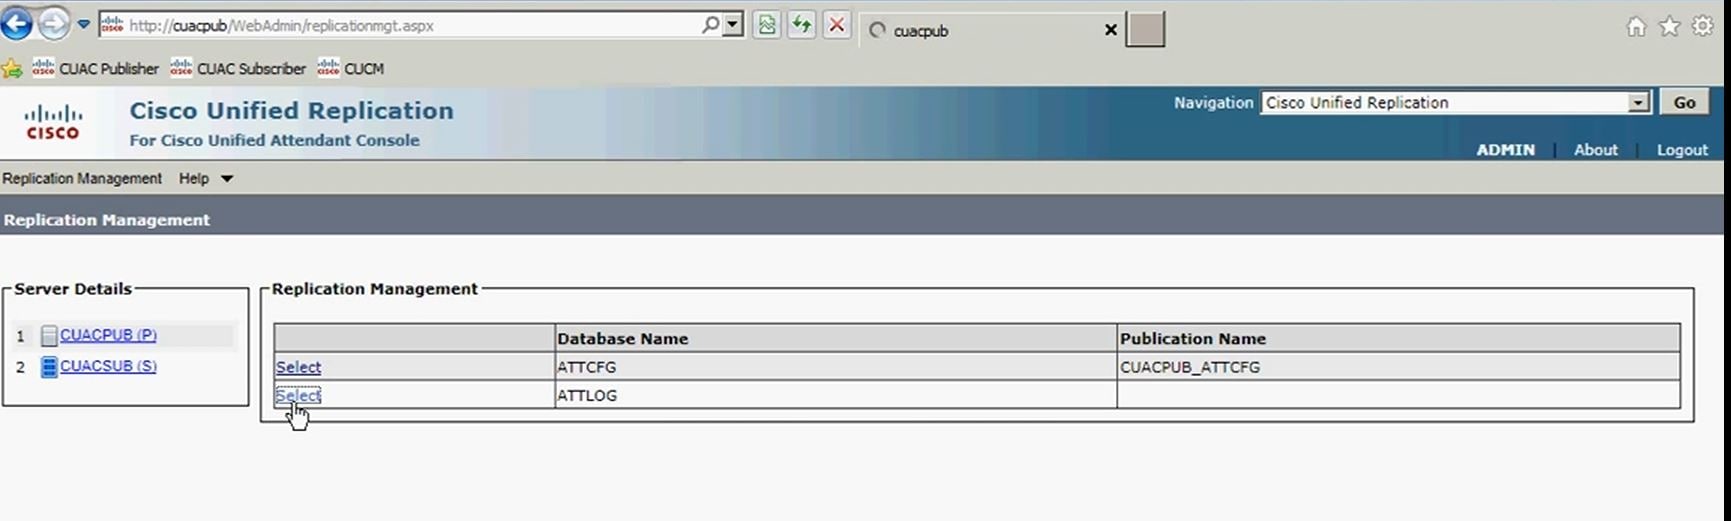Click the add to favorites bar star icon

[12, 68]
